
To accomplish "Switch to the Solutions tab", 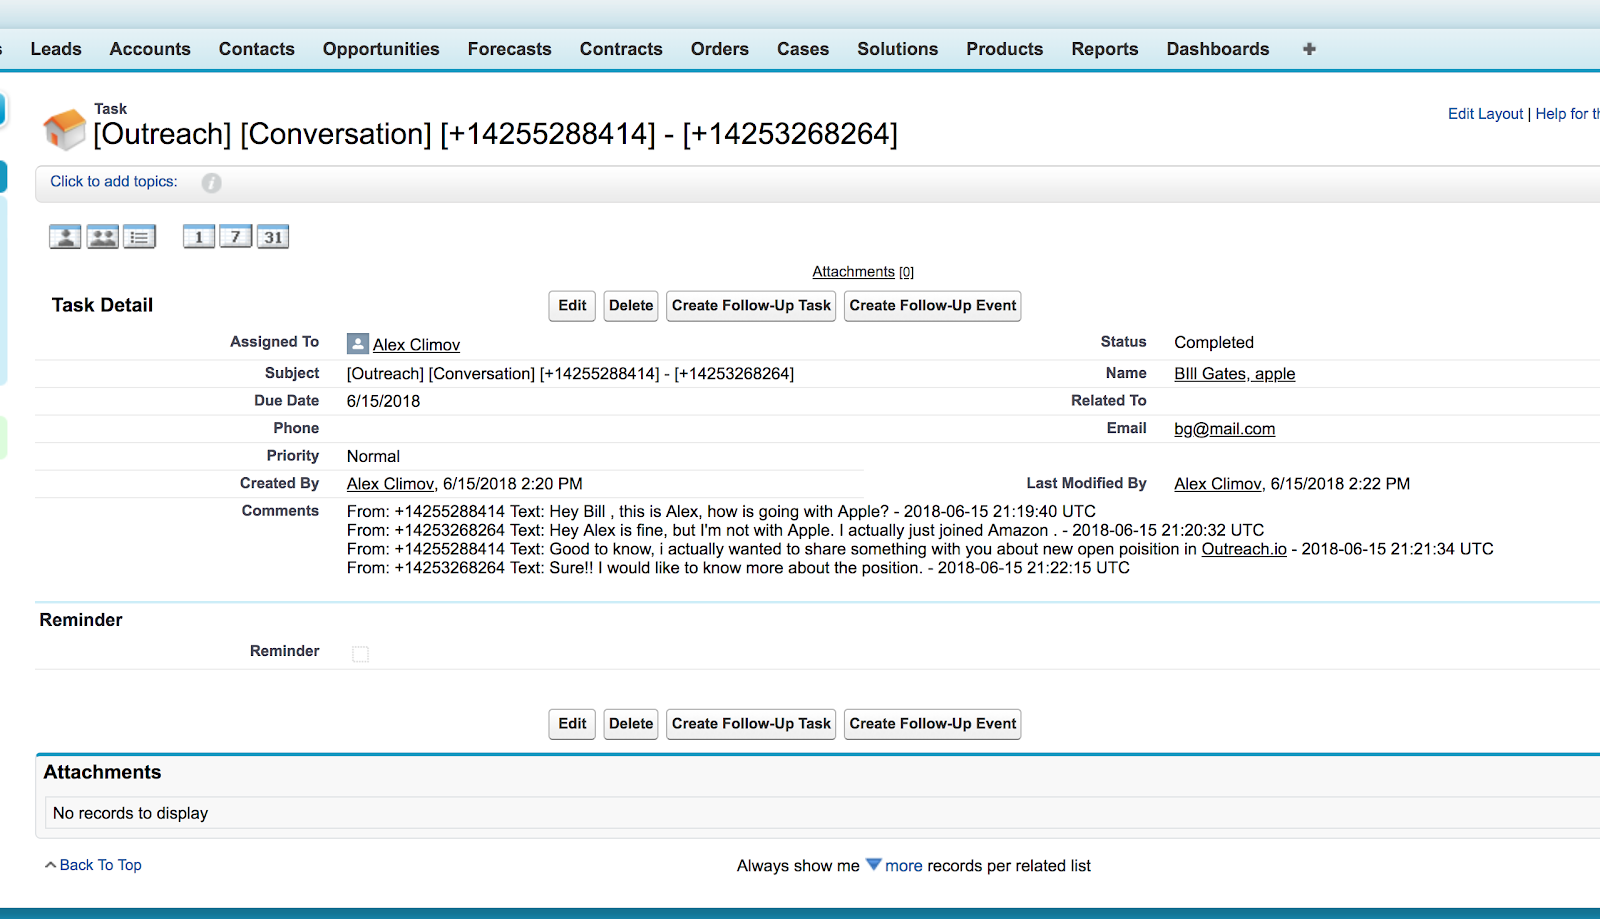I will click(x=898, y=49).
